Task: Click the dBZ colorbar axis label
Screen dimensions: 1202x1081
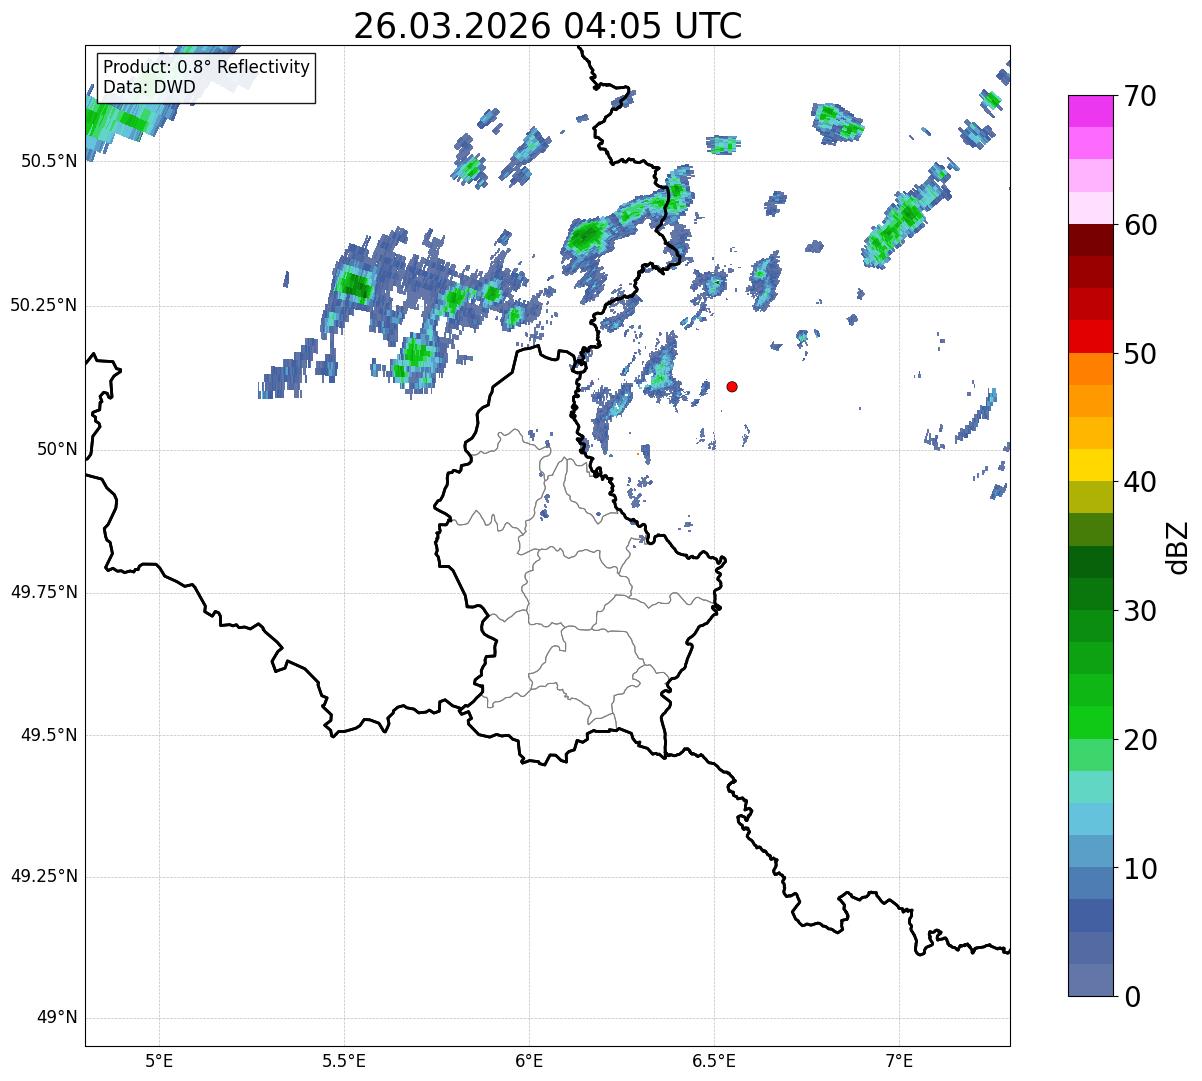Action: (1178, 547)
